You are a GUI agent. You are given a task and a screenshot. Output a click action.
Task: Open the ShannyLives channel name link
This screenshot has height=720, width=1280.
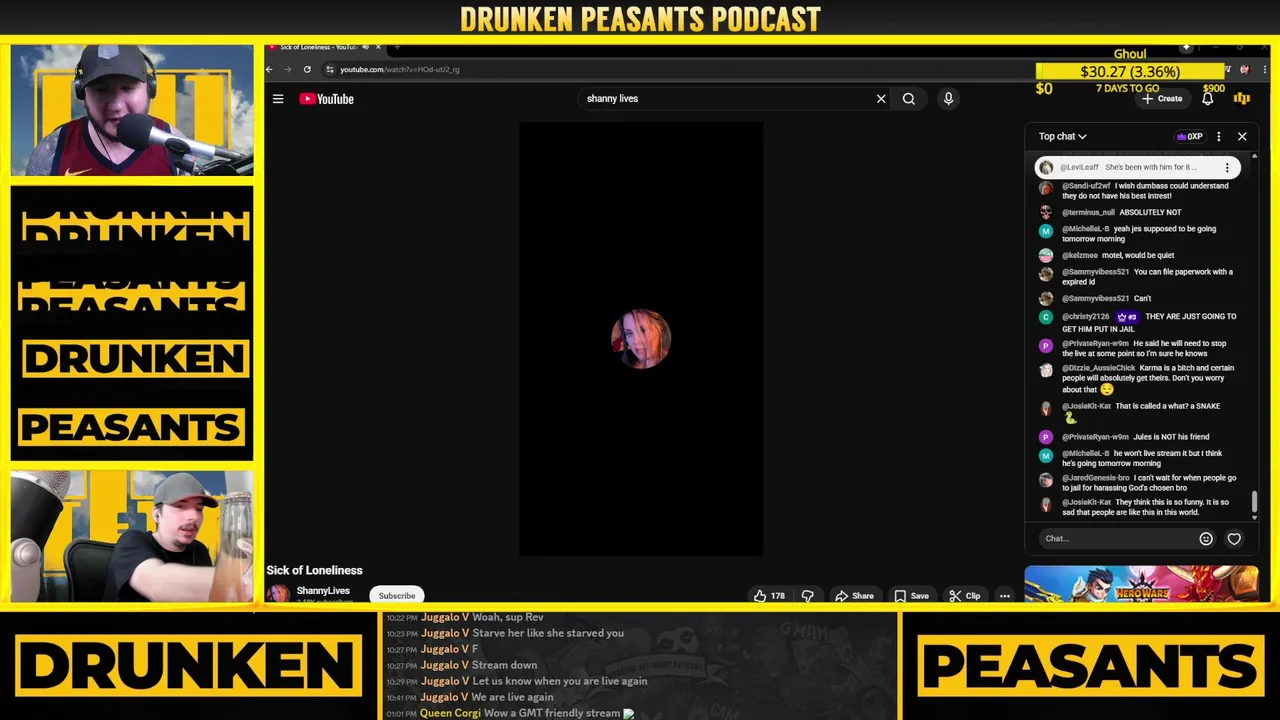(323, 591)
